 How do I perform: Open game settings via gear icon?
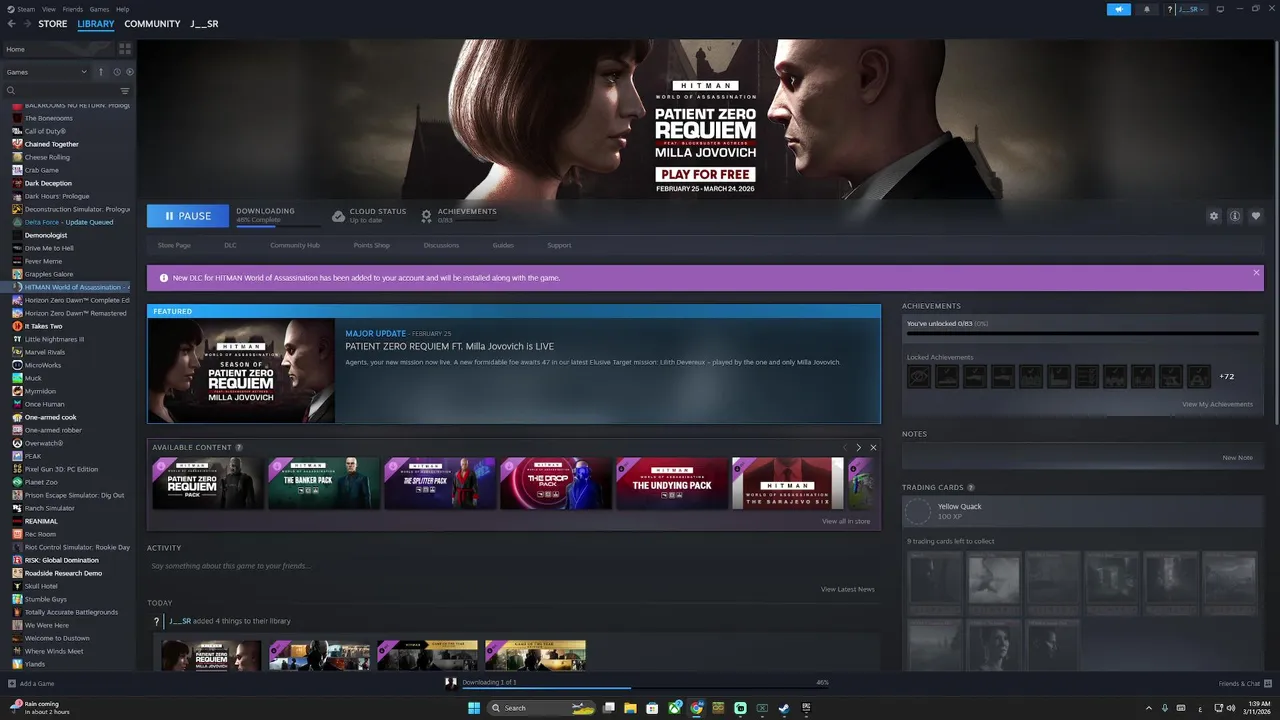(1214, 216)
